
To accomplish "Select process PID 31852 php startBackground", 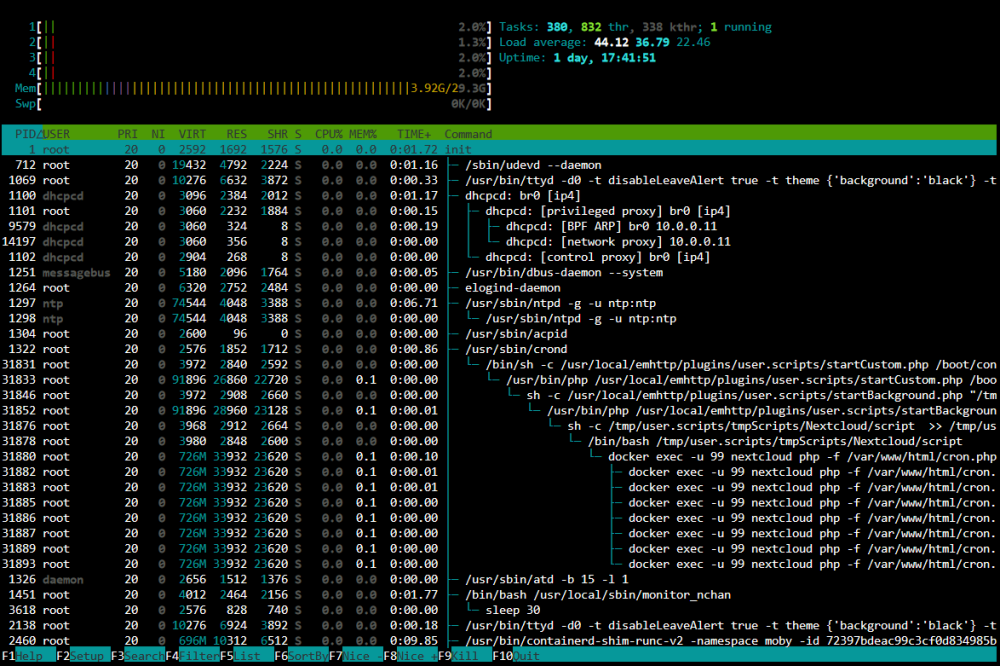I will point(499,410).
